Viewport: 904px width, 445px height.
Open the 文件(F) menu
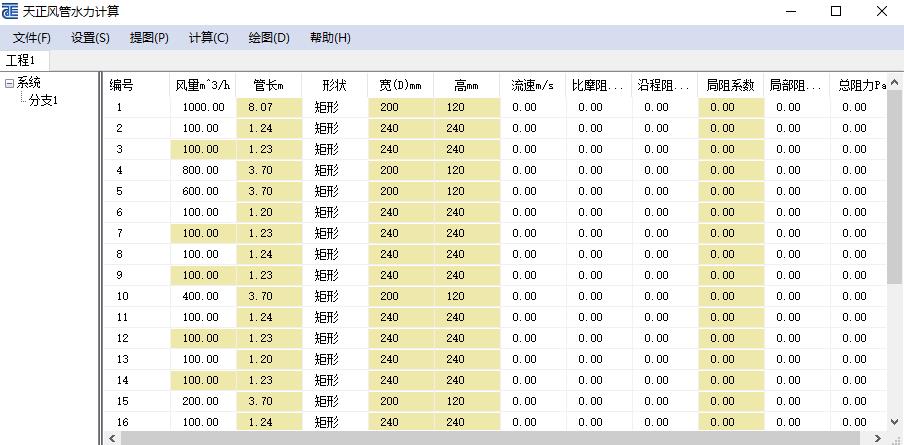(32, 38)
